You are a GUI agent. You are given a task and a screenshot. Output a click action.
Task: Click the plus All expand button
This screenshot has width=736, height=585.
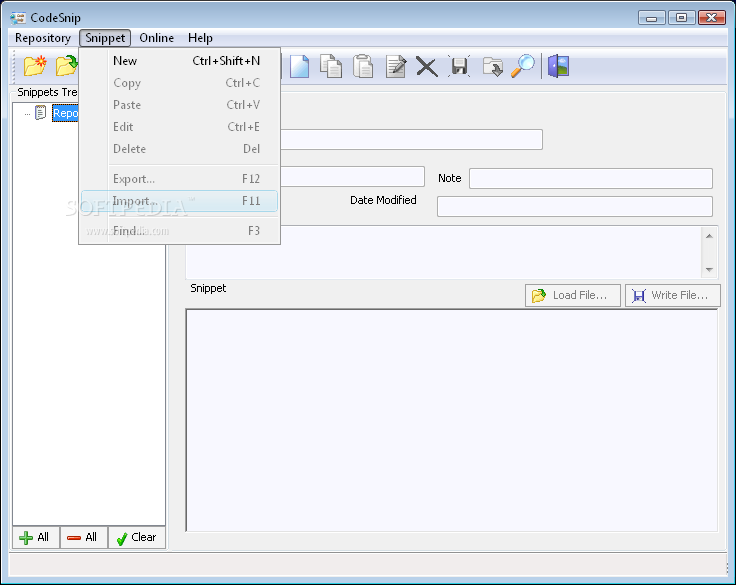pos(36,537)
